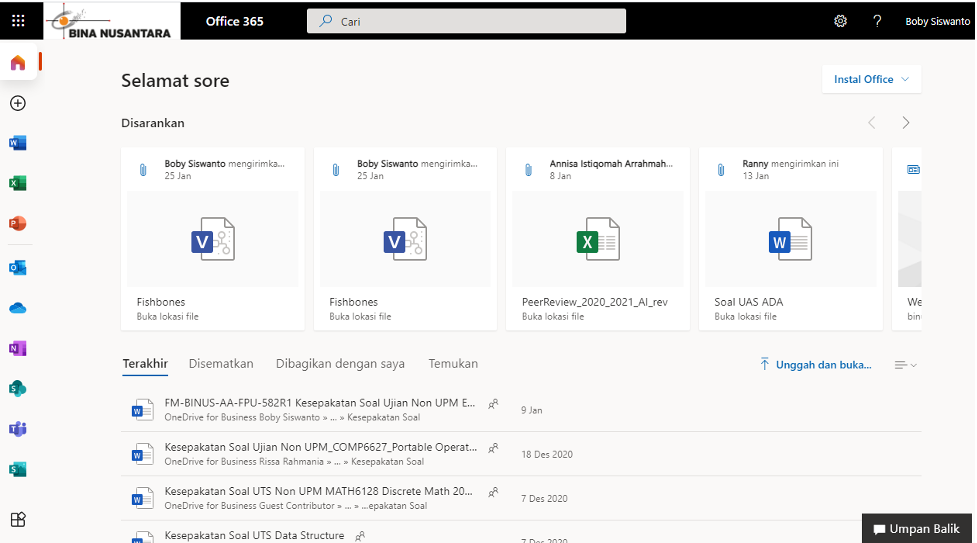Switch to Dibagikan dengan saya tab
977x543 pixels.
coord(340,363)
